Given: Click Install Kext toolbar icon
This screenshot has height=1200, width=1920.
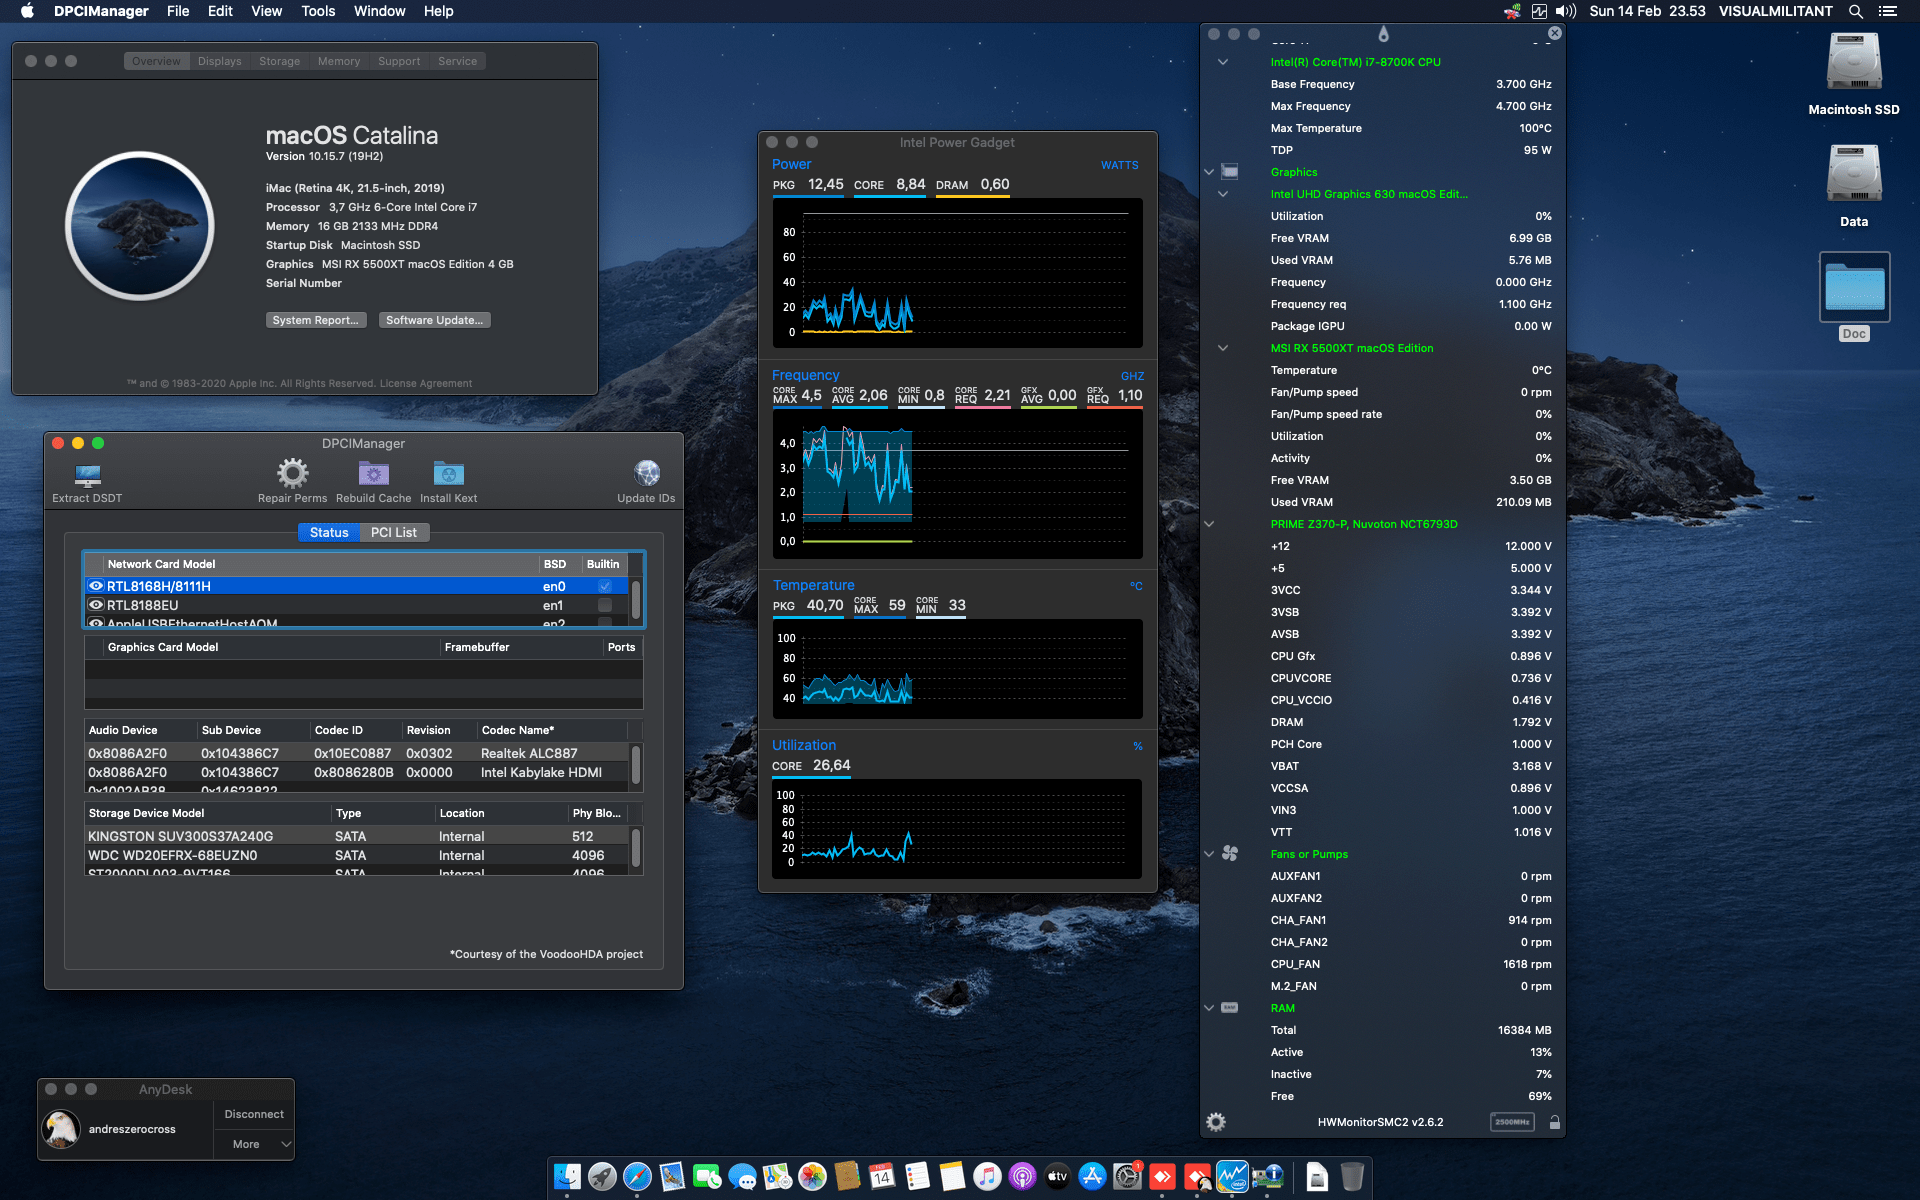Looking at the screenshot, I should pos(448,473).
